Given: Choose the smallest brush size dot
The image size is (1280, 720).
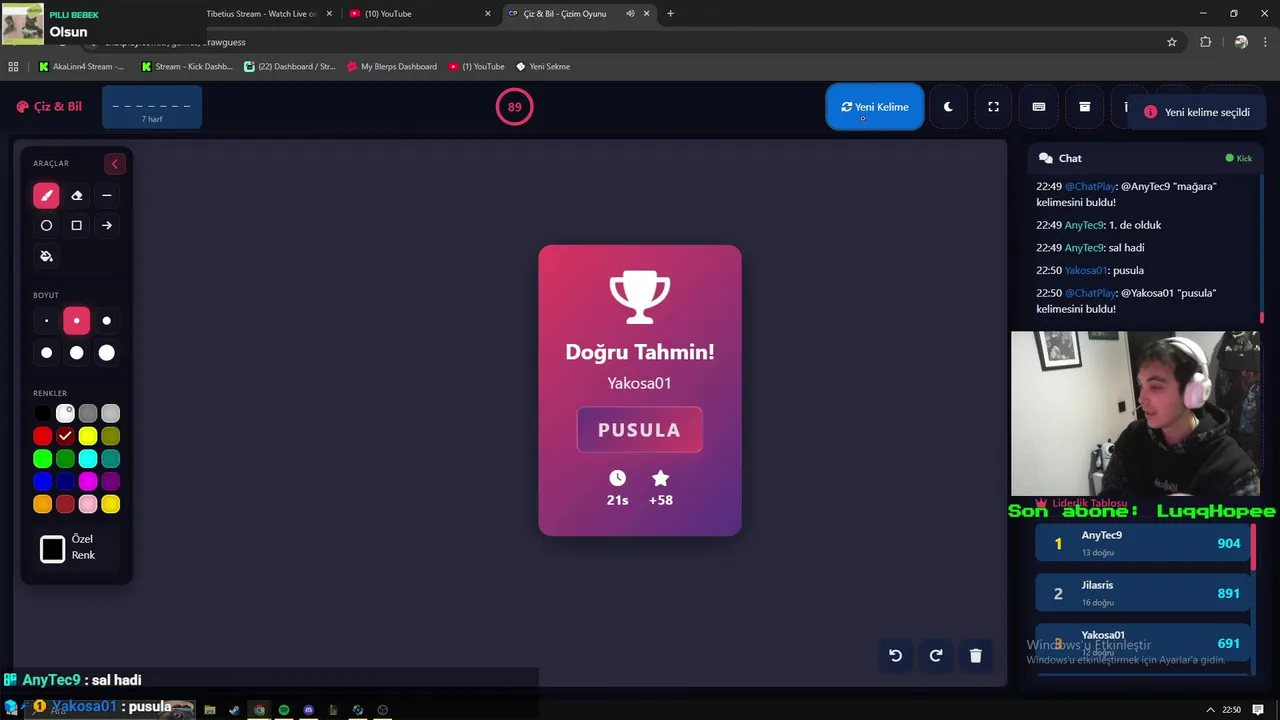Looking at the screenshot, I should [46, 321].
